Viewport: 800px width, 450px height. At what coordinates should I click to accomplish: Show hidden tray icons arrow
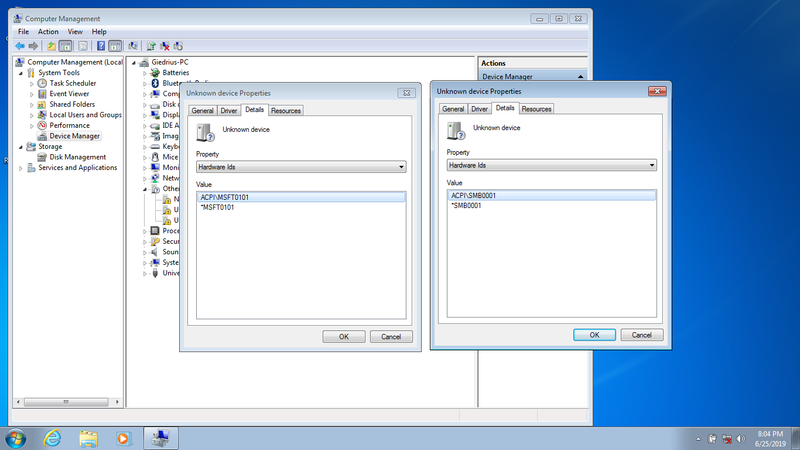[698, 439]
